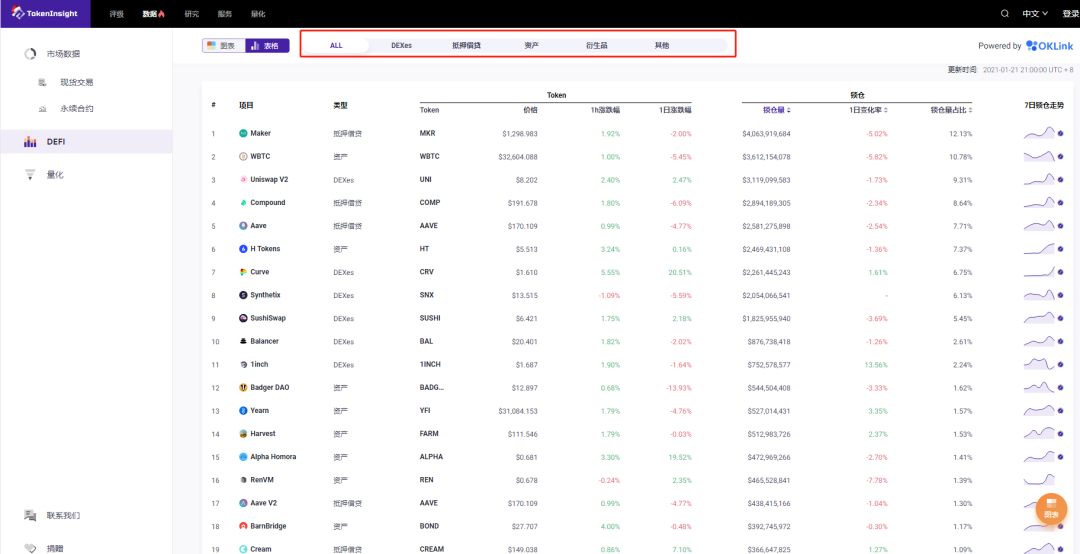Viewport: 1080px width, 554px height.
Task: Sort by 1日变化率 column header
Action: coord(868,110)
